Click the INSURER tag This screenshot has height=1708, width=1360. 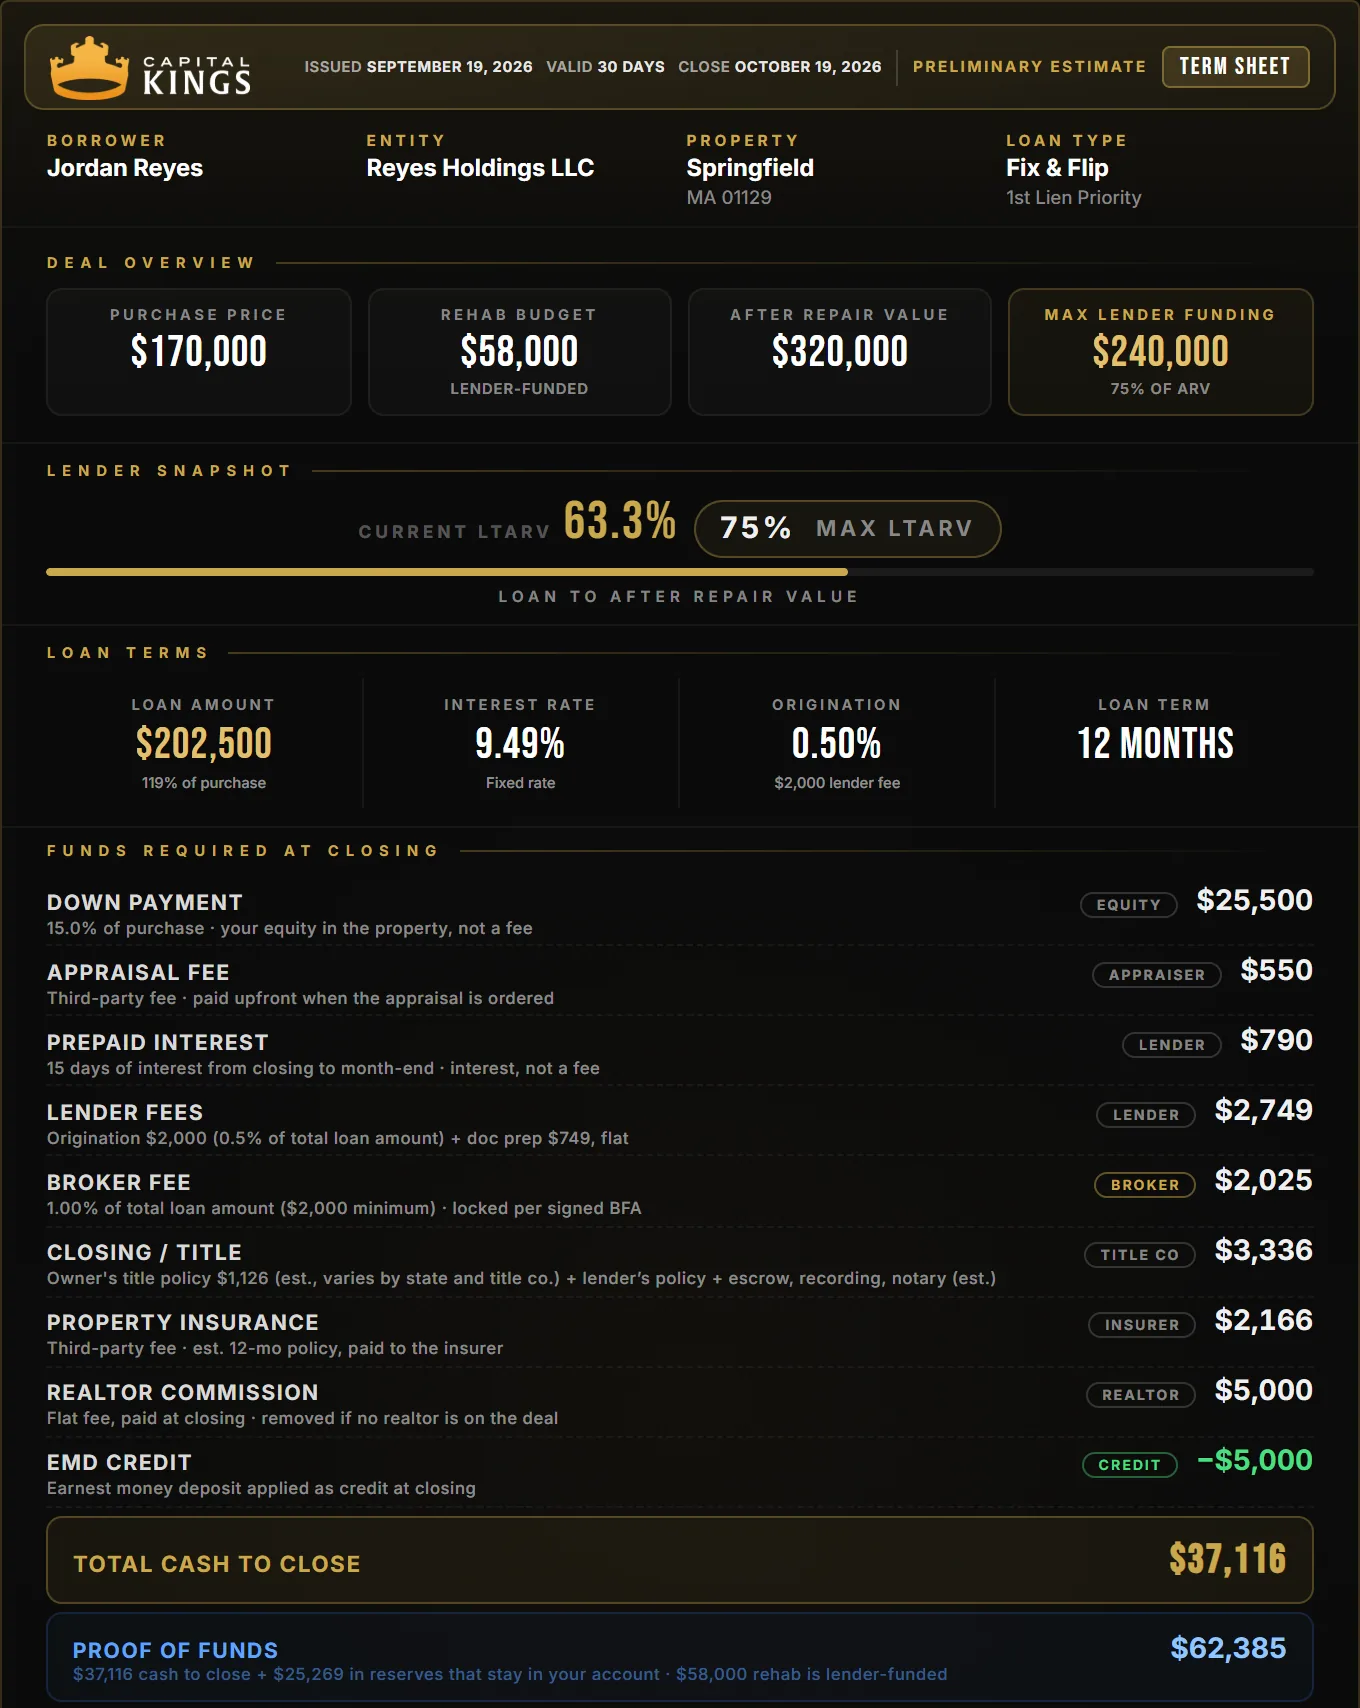1142,1324
